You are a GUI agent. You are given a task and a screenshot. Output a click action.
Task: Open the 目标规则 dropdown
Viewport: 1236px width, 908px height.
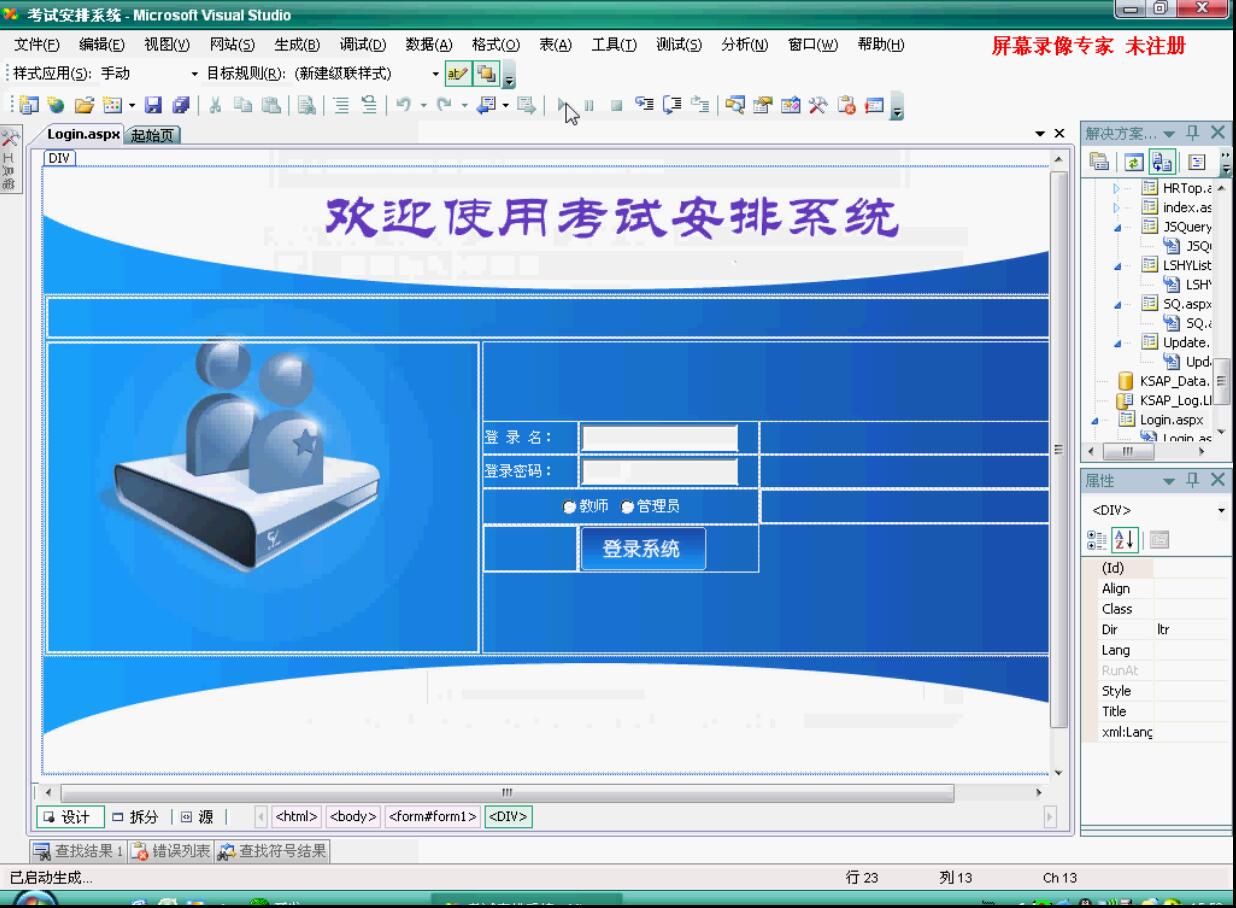coord(436,74)
